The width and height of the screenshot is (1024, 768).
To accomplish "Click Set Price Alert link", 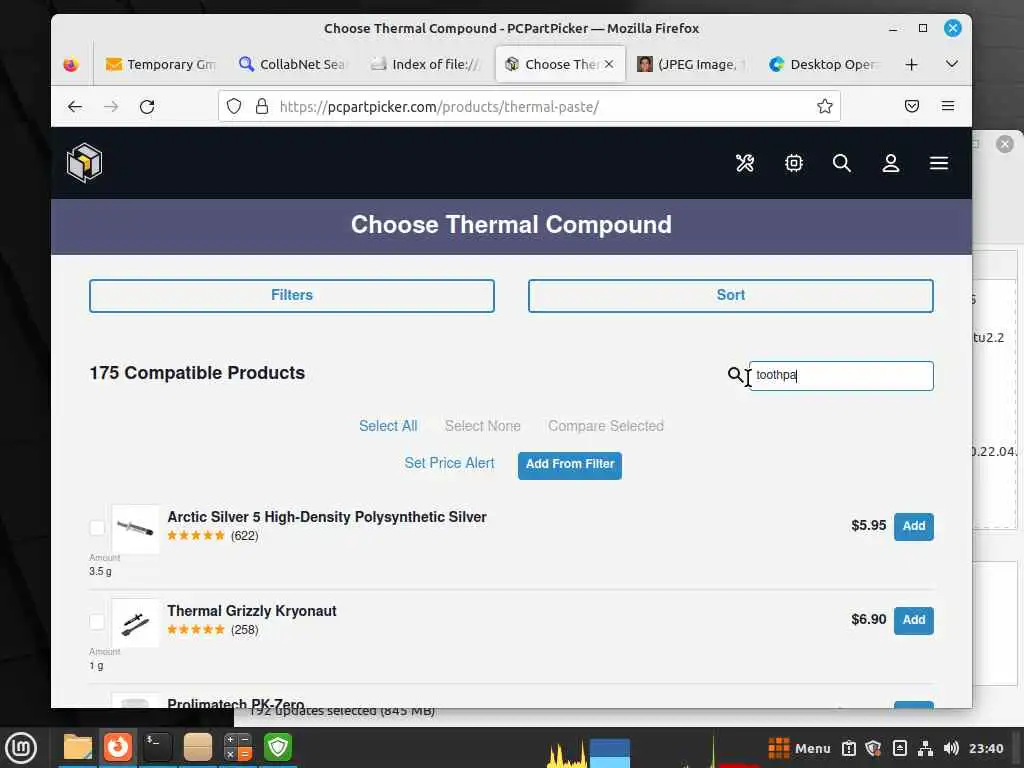I will pos(449,463).
